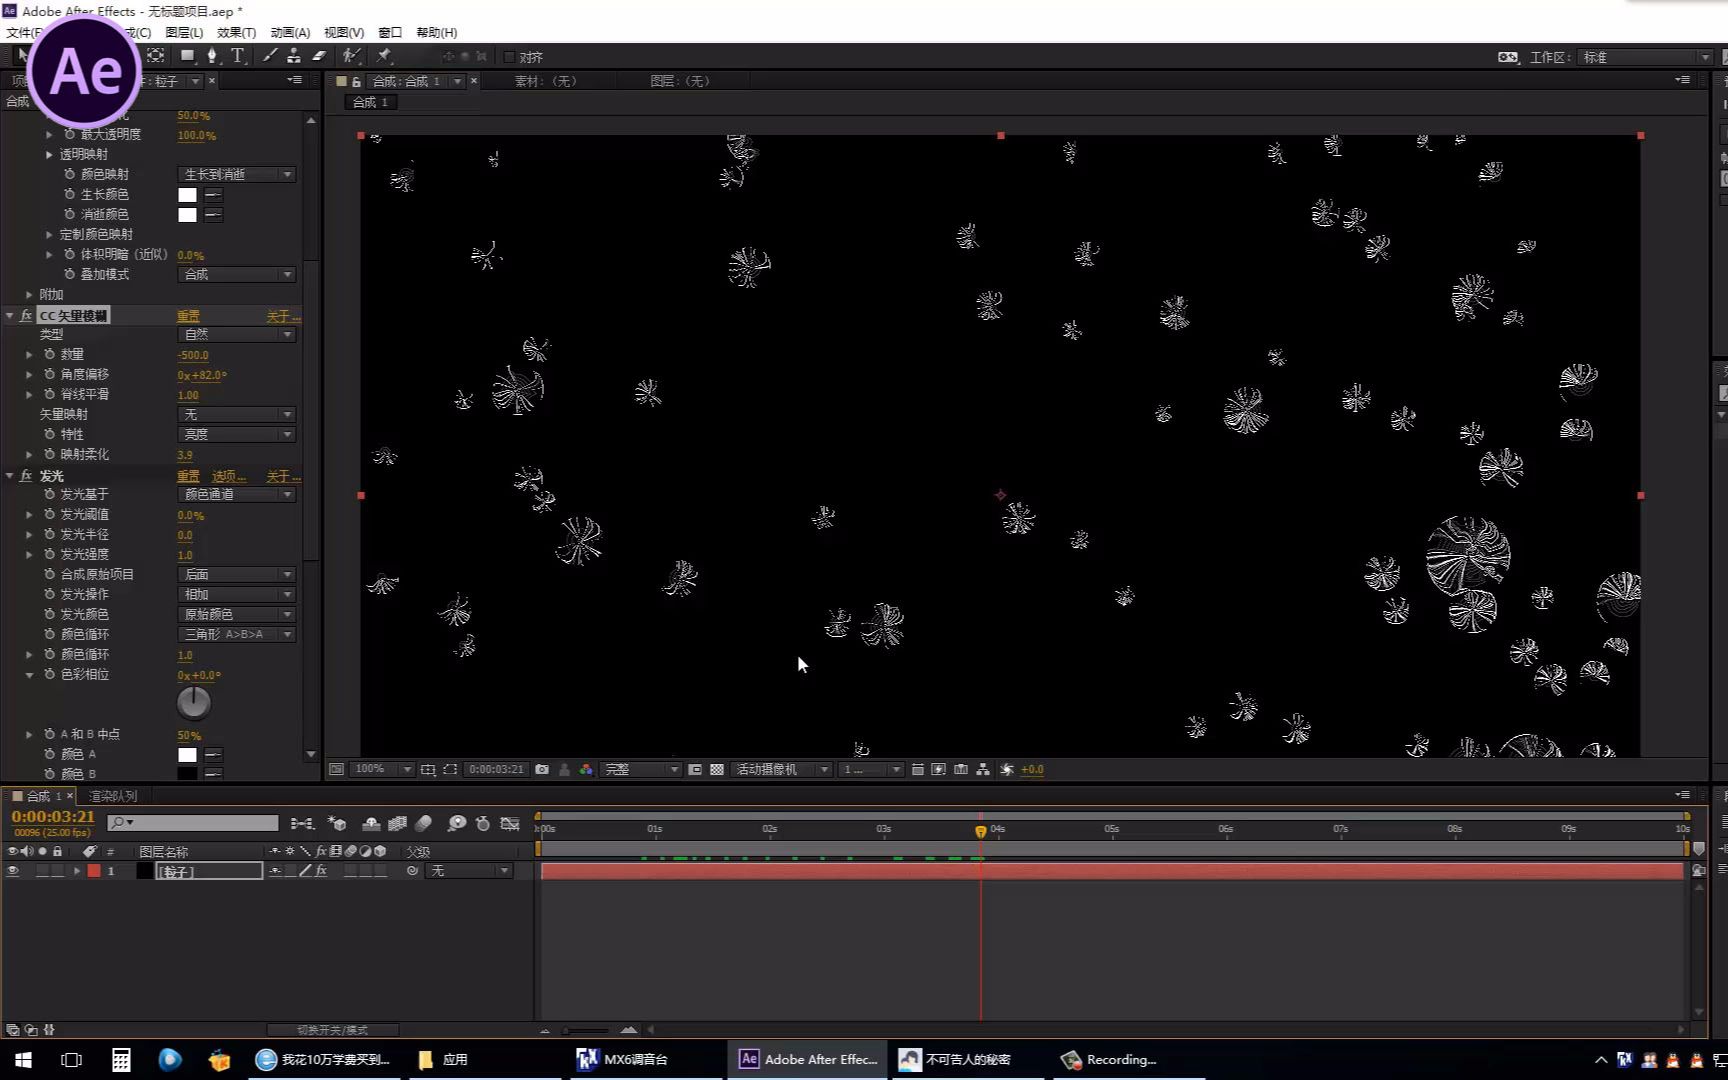Toggle motion blur for all layers
The width and height of the screenshot is (1728, 1080).
coord(423,822)
